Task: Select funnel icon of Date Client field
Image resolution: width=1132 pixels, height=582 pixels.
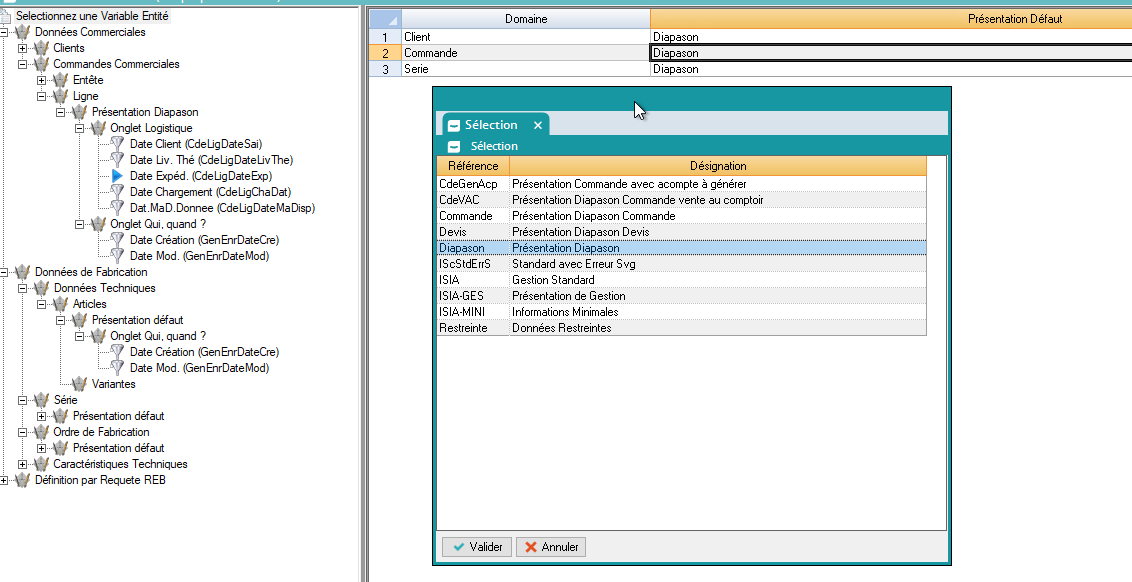Action: click(x=116, y=144)
